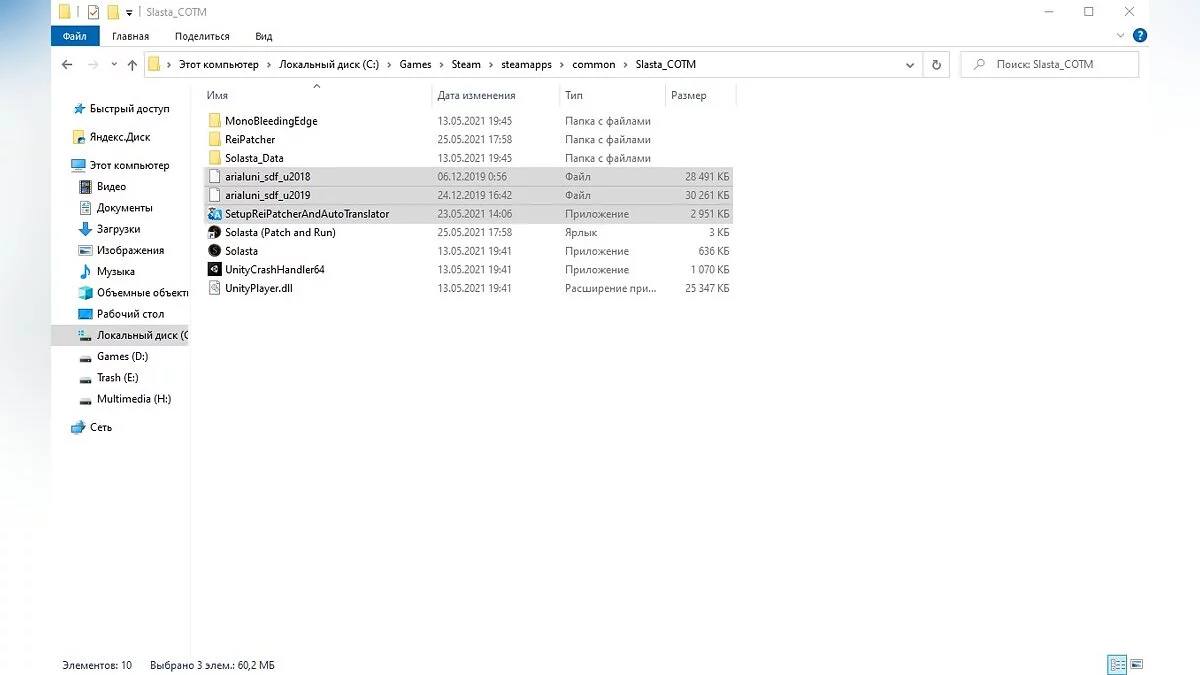Open the Quick Access Toolbar customize dropdown
Image resolution: width=1200 pixels, height=675 pixels.
click(129, 13)
